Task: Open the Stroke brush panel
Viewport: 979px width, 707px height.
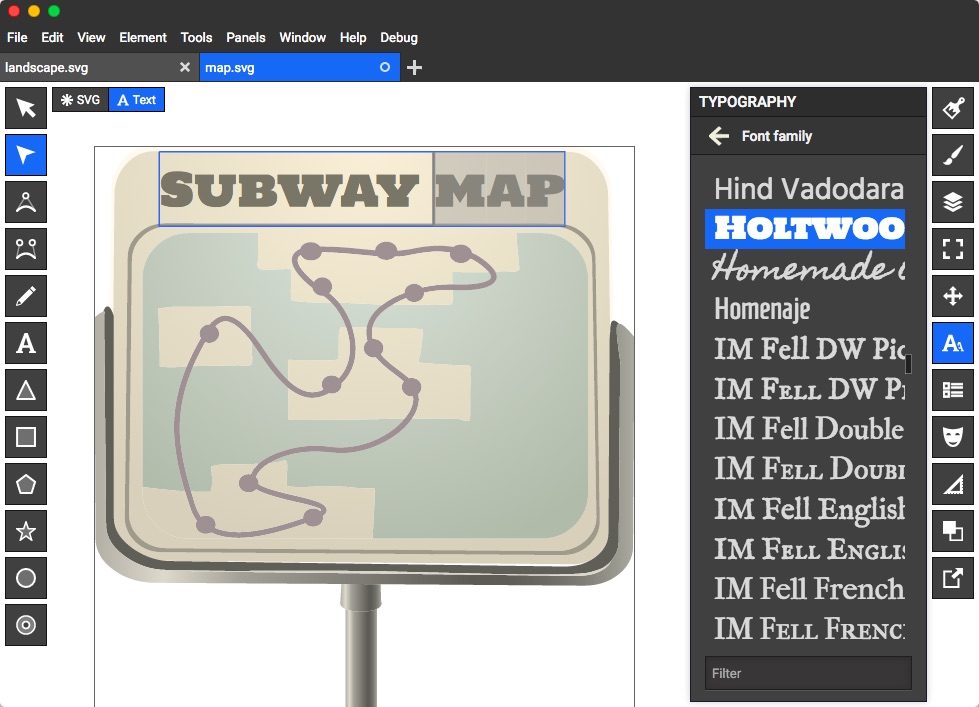Action: pos(953,155)
